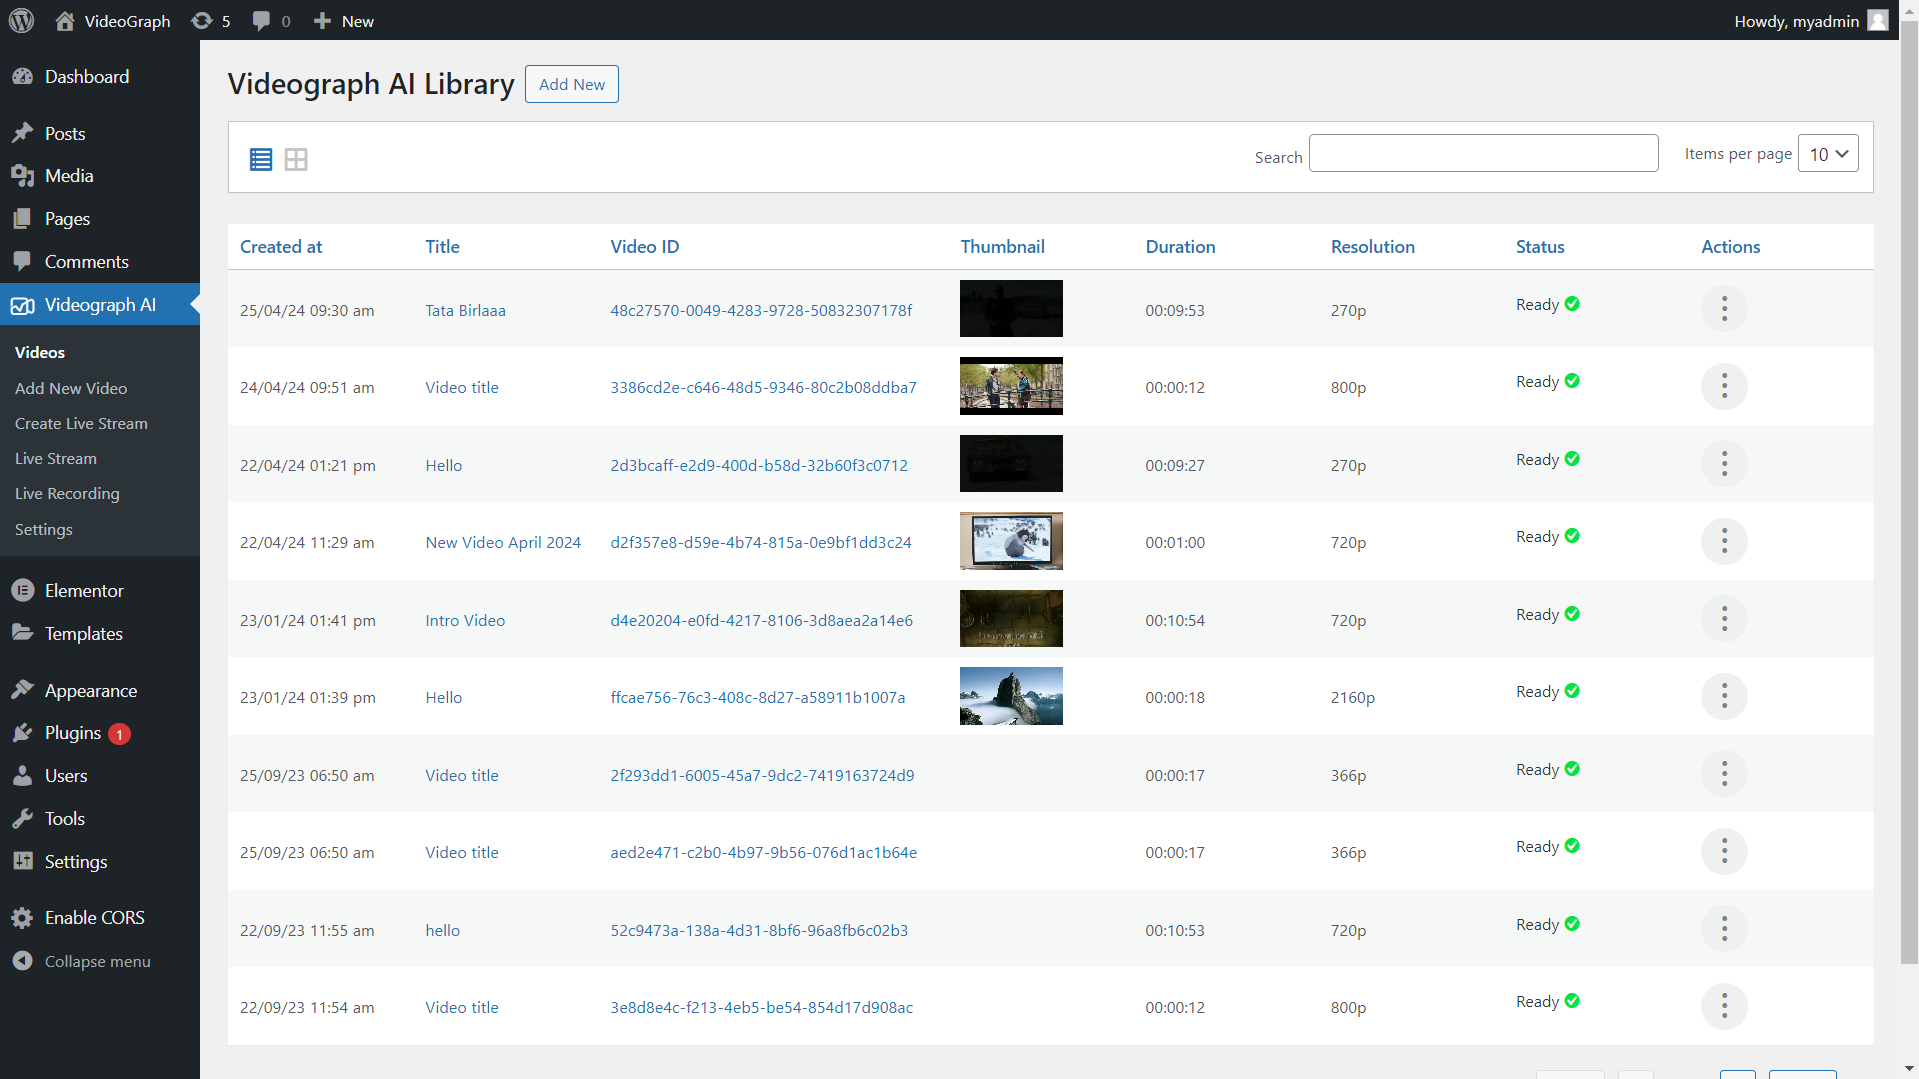Open actions menu for Tata Birlaaa video
This screenshot has width=1919, height=1079.
tap(1723, 309)
